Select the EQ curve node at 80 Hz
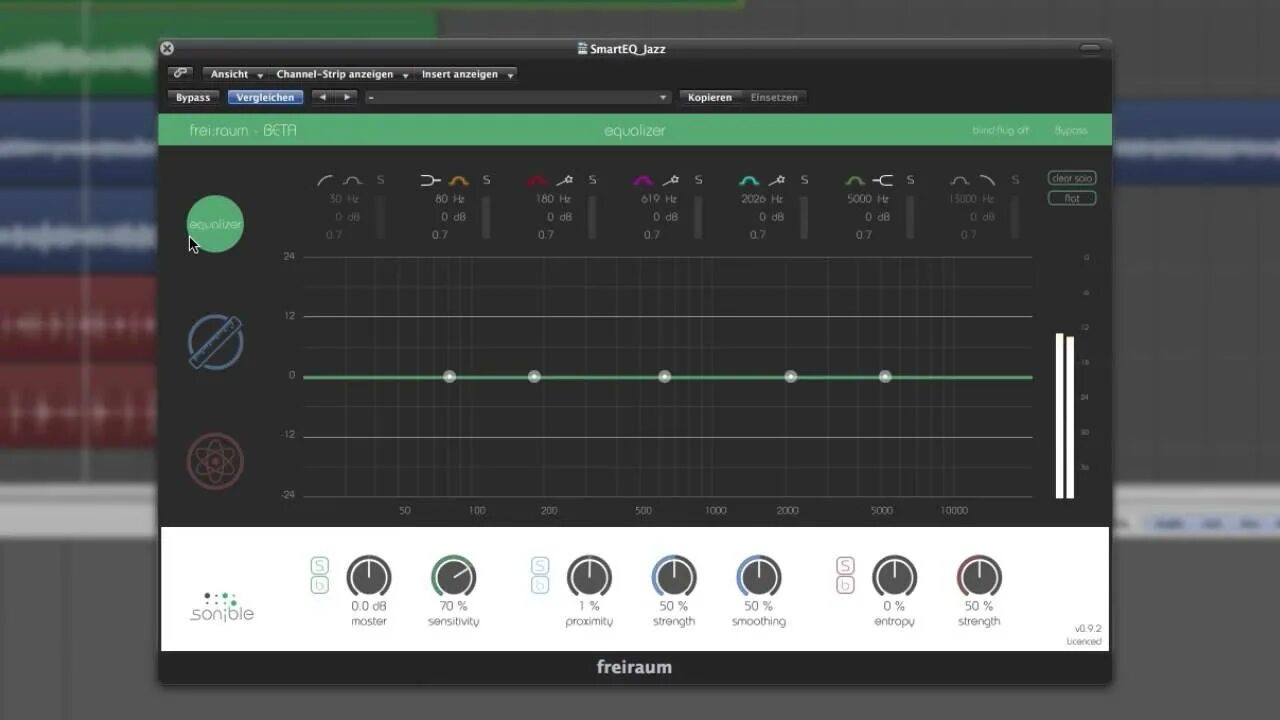Viewport: 1280px width, 720px height. pos(449,377)
